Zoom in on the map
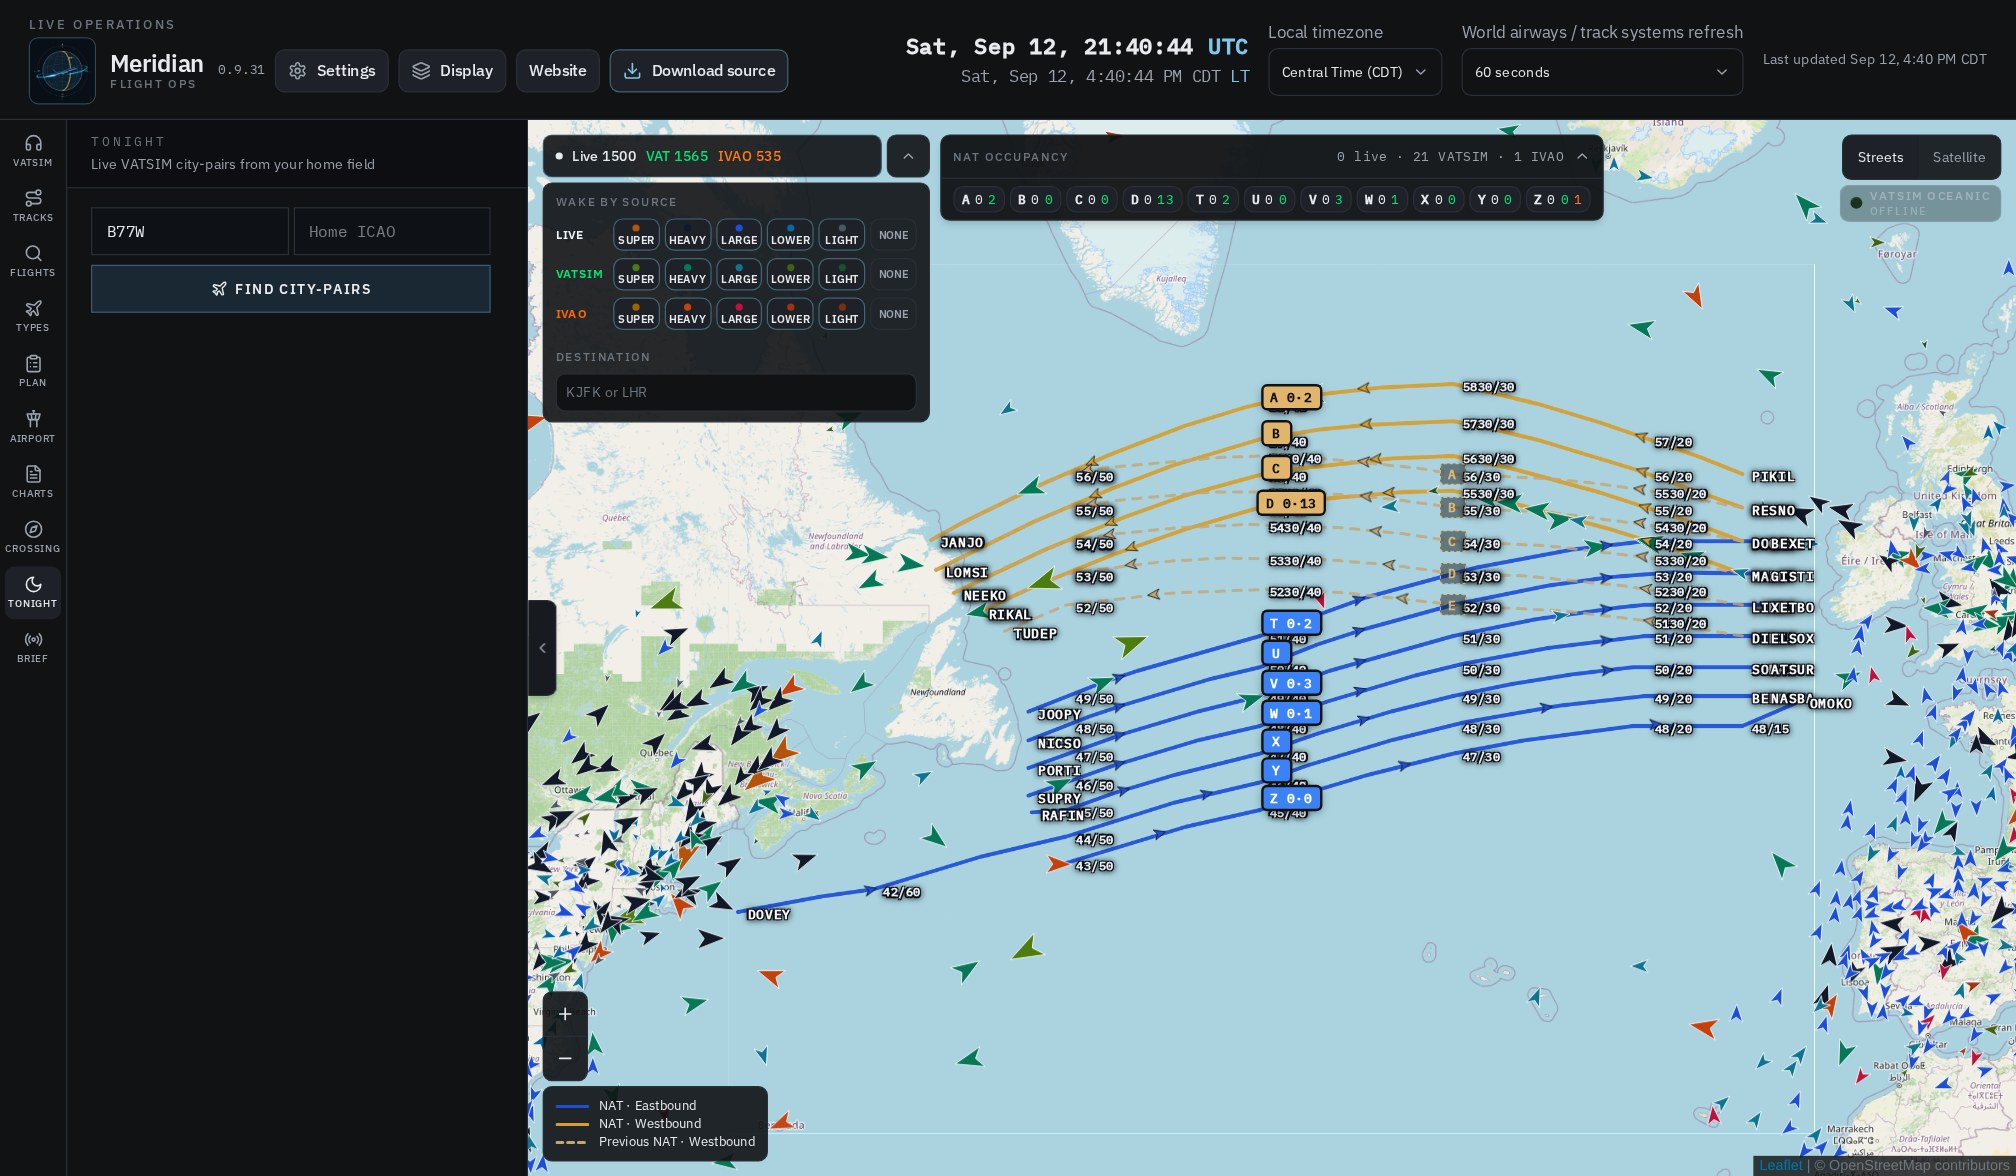The image size is (2016, 1176). tap(565, 1014)
